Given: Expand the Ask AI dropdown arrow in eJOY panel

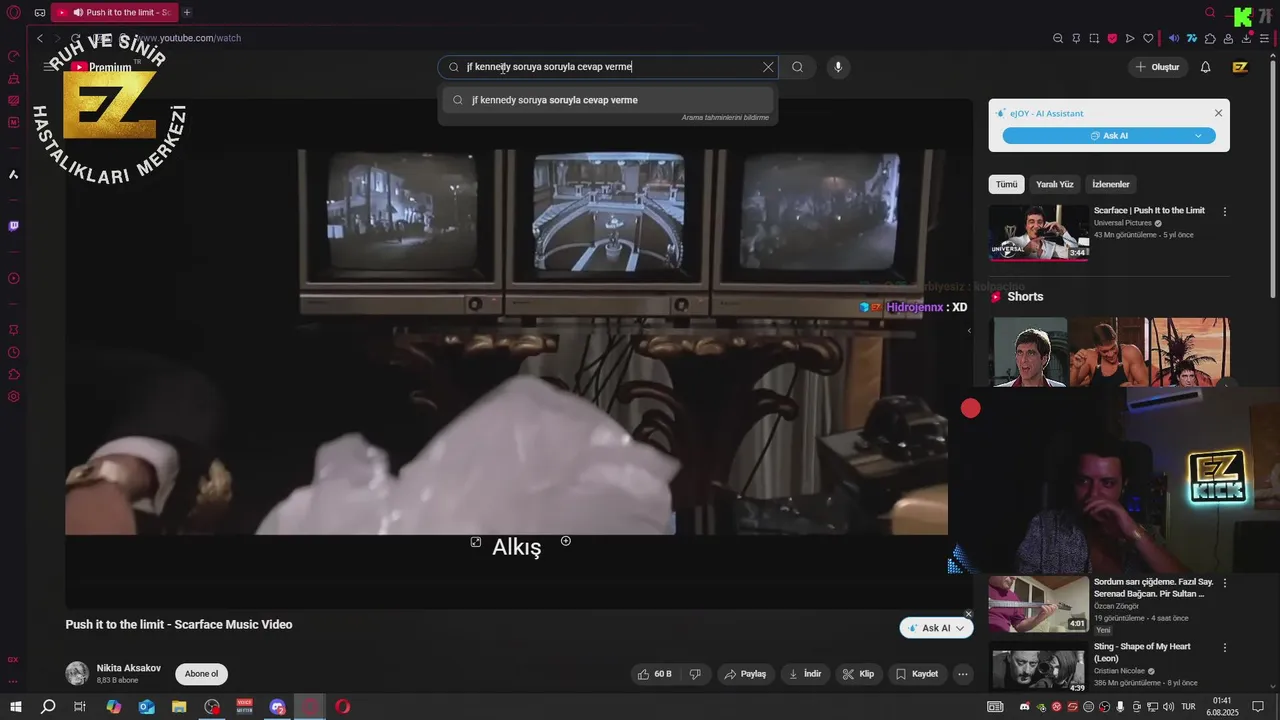Looking at the screenshot, I should click(x=1198, y=136).
